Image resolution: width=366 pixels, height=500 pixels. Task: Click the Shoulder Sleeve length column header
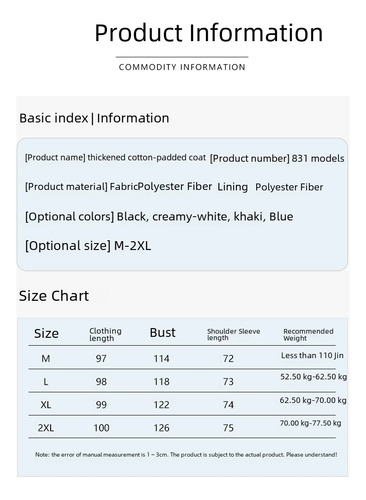[234, 334]
